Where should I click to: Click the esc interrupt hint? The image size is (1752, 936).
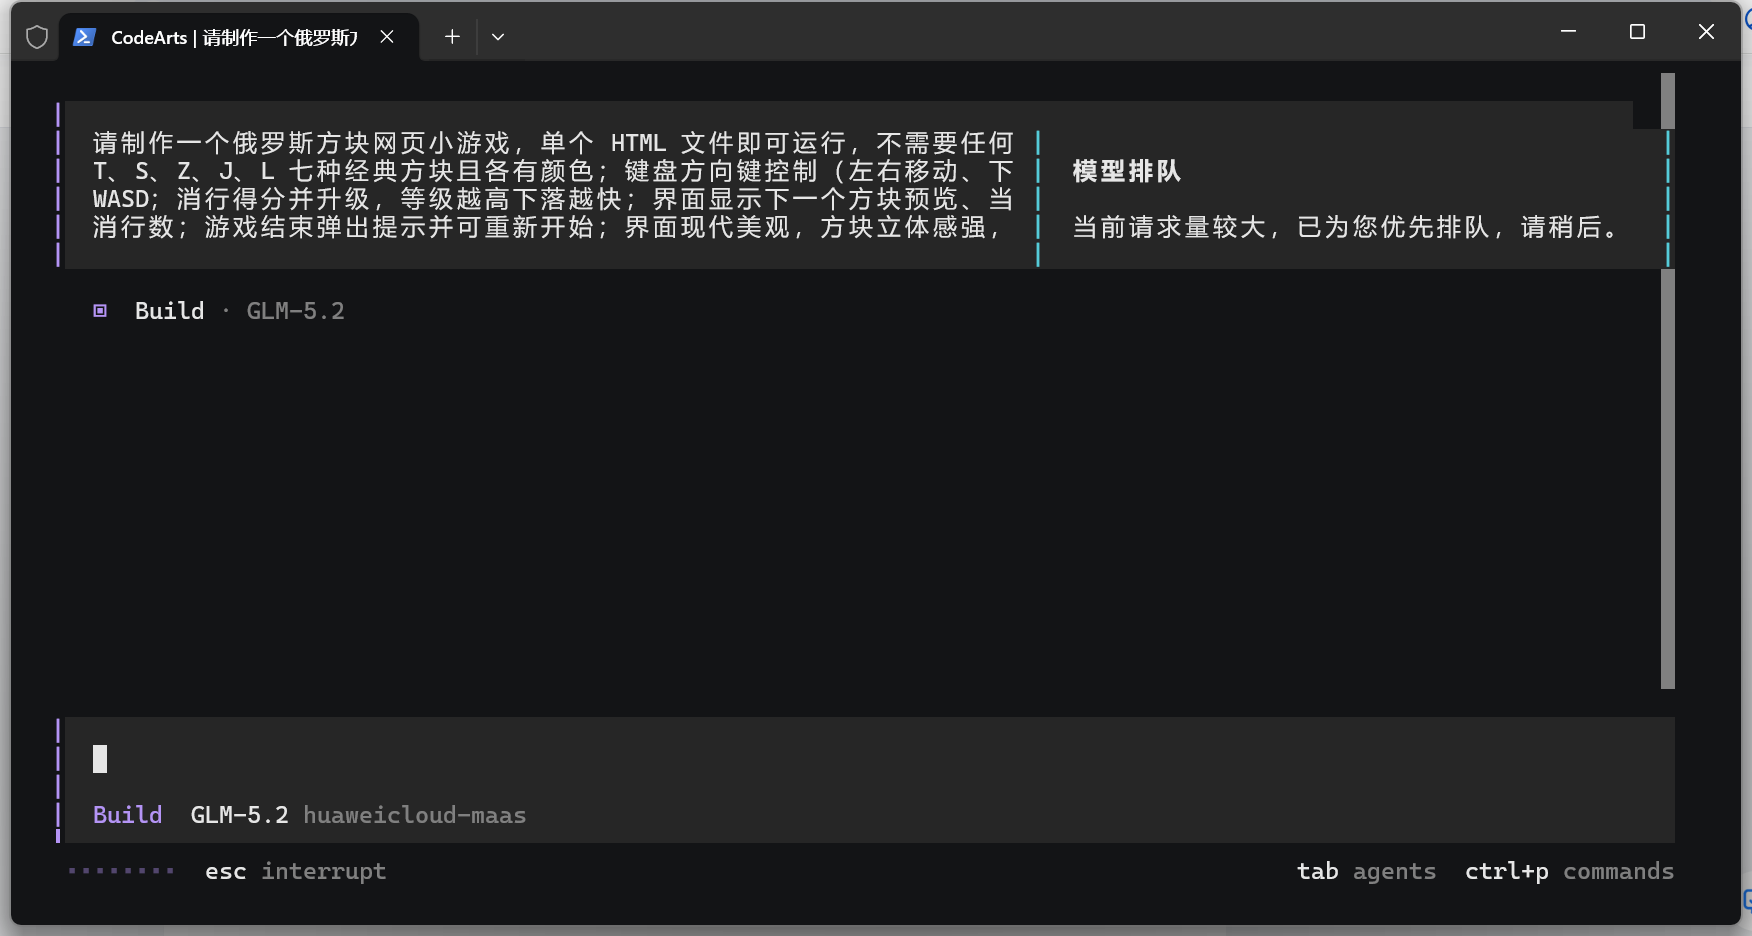tap(295, 871)
